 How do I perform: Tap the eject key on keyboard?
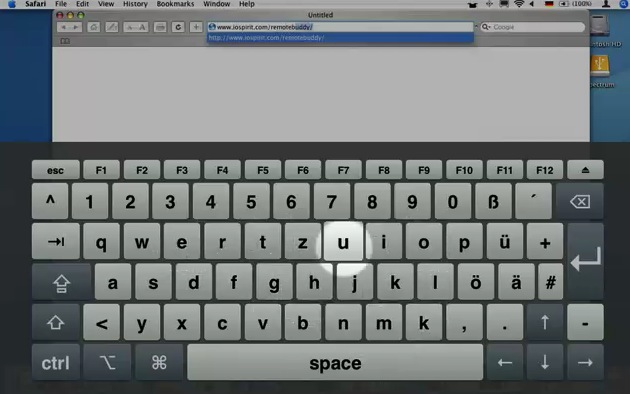[x=585, y=170]
